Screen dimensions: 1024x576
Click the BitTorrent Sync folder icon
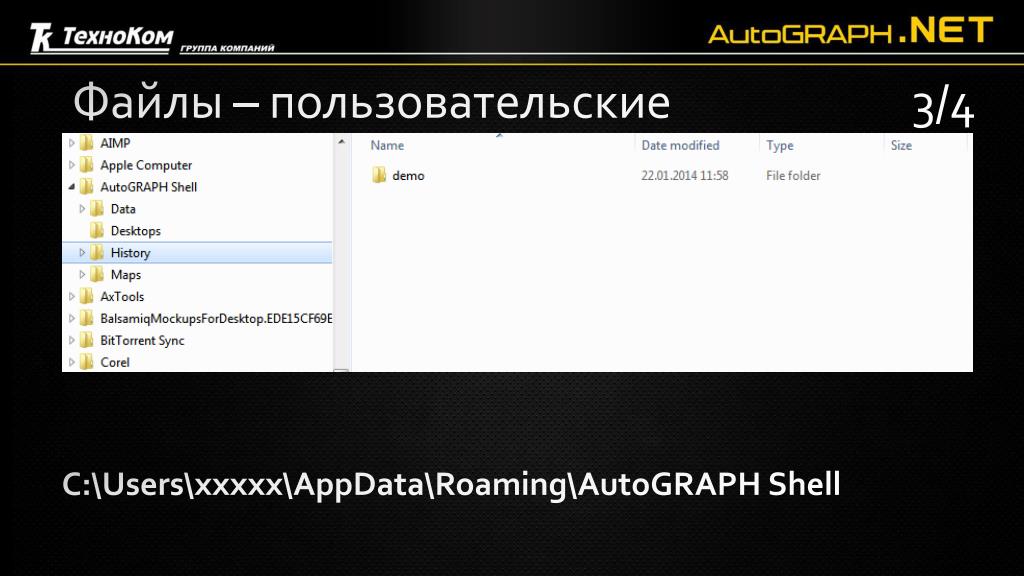tap(87, 340)
